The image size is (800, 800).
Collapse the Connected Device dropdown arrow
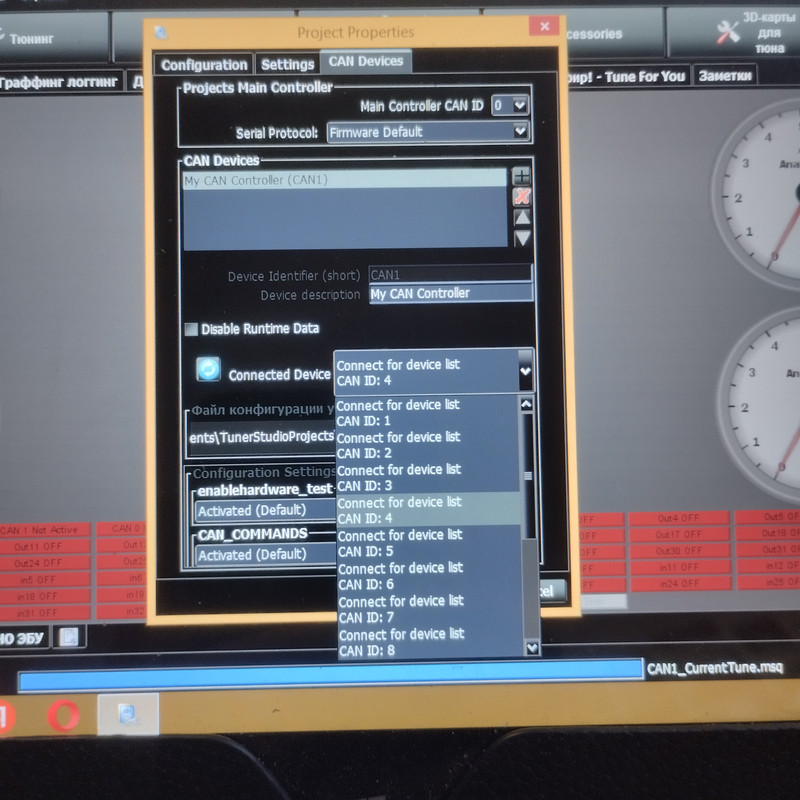526,371
